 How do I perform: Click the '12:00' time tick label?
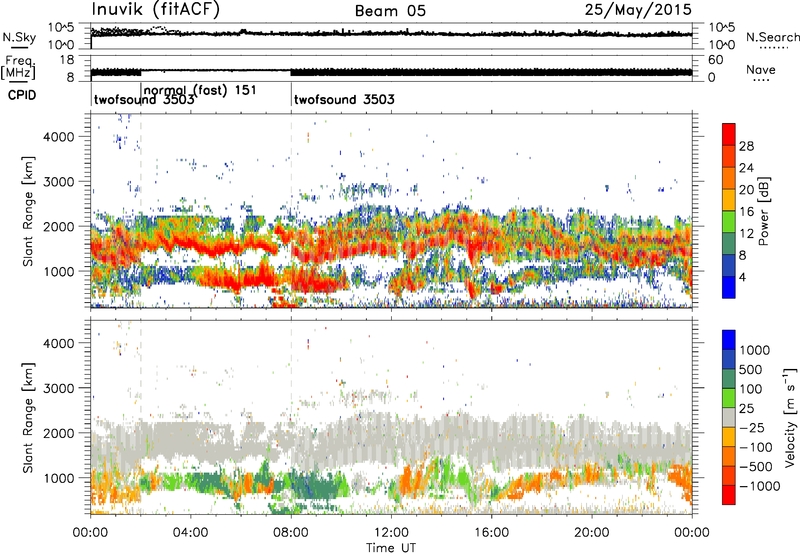click(391, 533)
